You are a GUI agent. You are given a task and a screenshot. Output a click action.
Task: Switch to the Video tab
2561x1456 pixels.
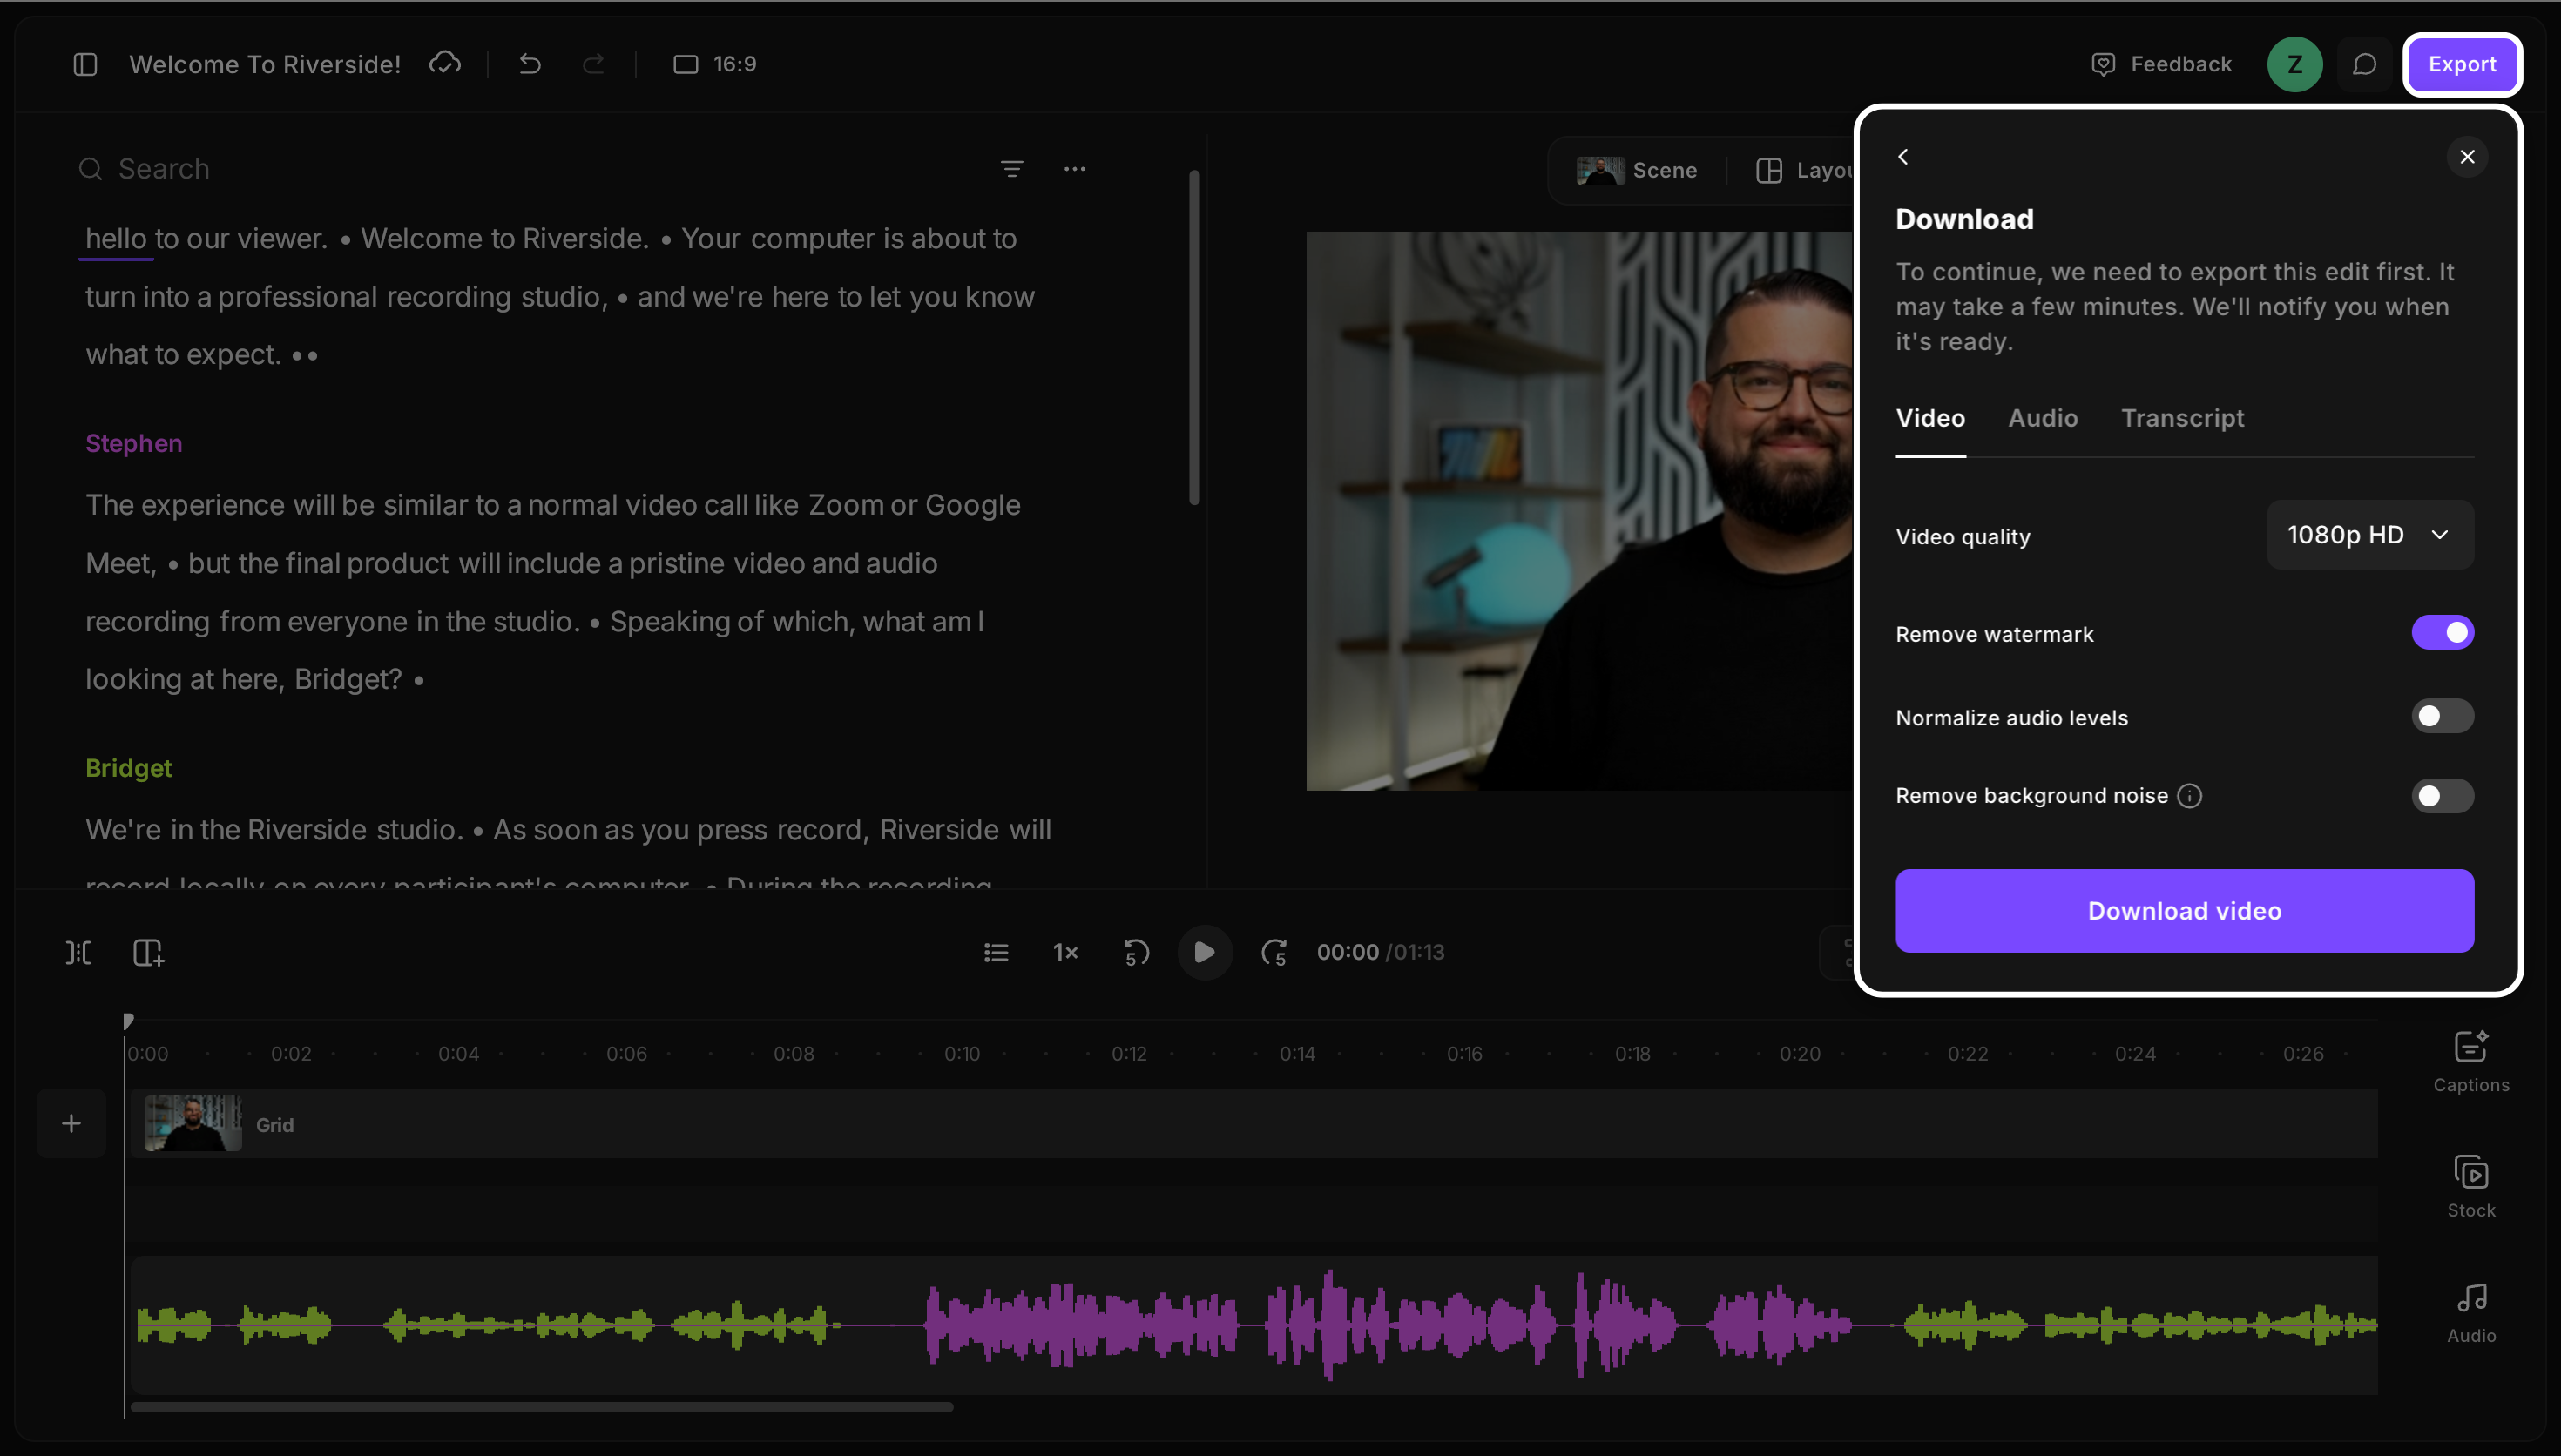click(x=1930, y=418)
